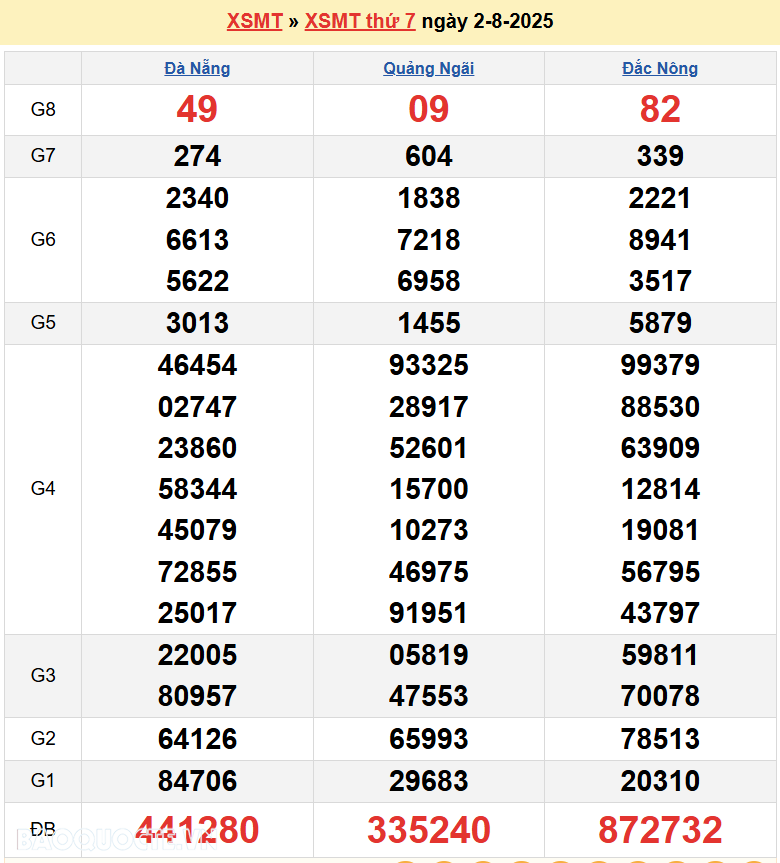Open the XSMT thứ 7 link
This screenshot has width=780, height=863.
coord(360,21)
